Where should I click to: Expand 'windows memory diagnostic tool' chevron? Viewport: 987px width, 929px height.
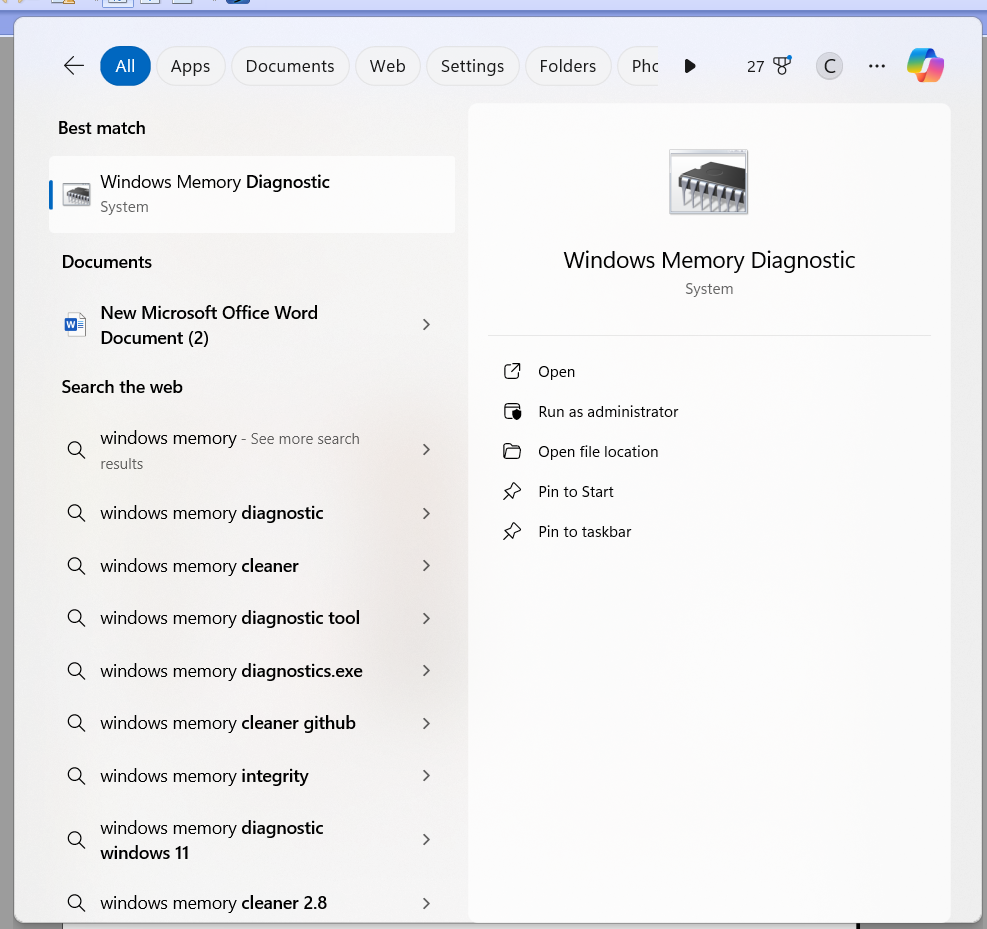[x=426, y=618]
